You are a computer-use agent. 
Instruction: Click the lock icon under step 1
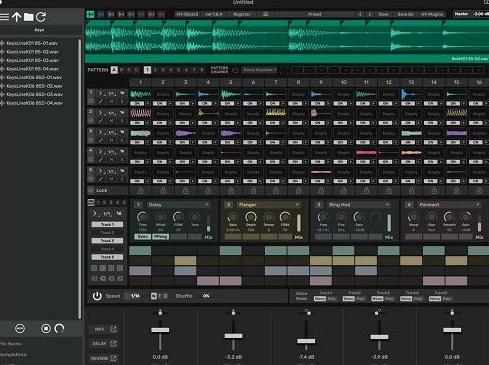140,191
